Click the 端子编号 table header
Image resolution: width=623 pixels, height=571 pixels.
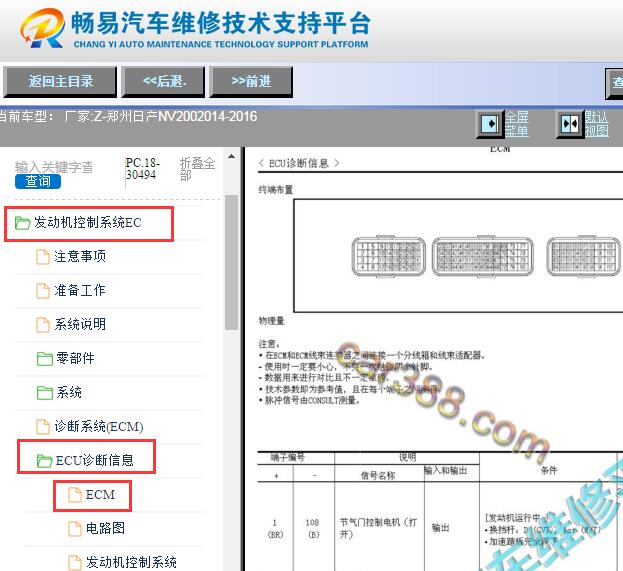click(x=287, y=457)
